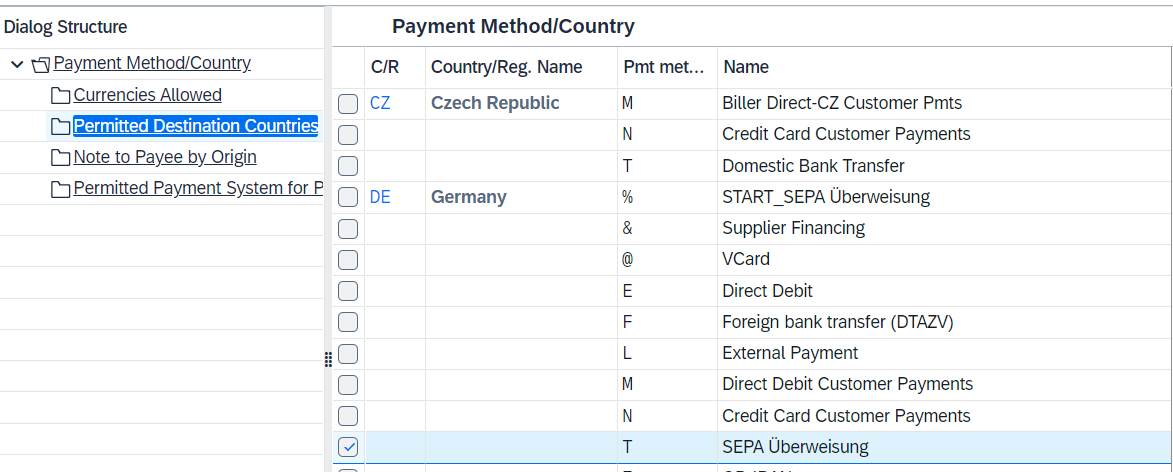
Task: Collapse the Payment Method/Country tree node
Action: (17, 64)
